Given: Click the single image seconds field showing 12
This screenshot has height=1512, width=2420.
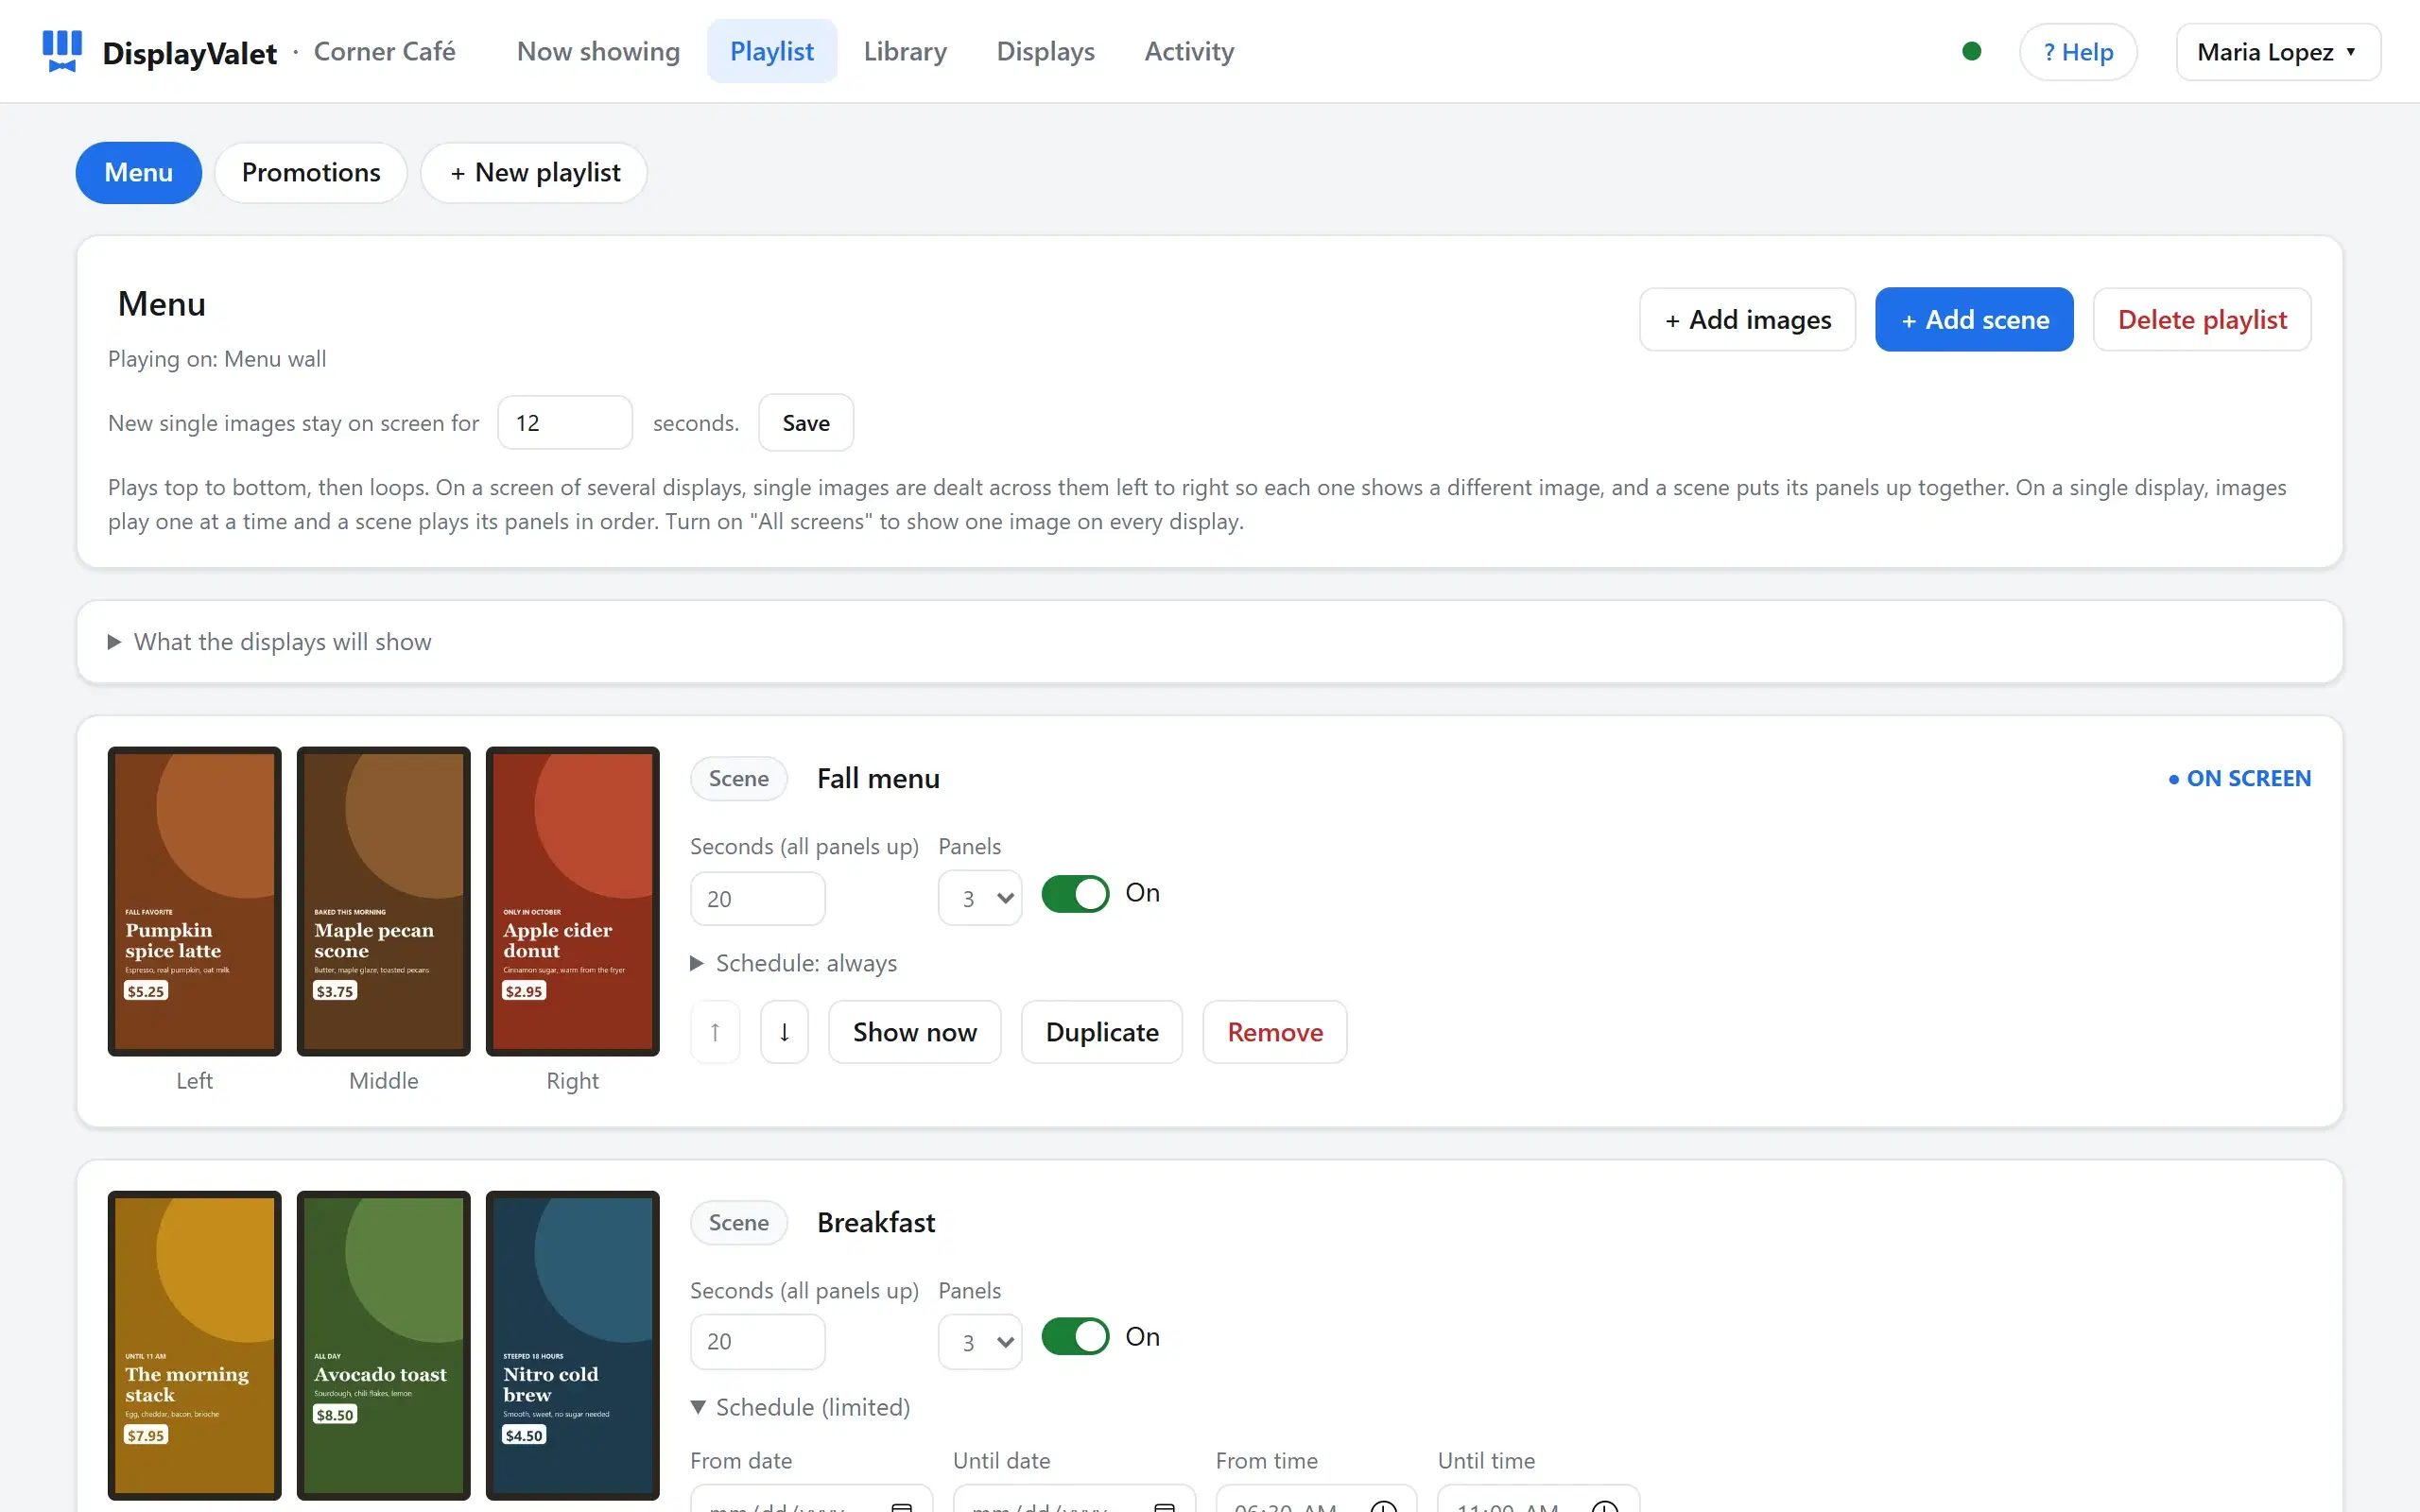Looking at the screenshot, I should point(565,423).
